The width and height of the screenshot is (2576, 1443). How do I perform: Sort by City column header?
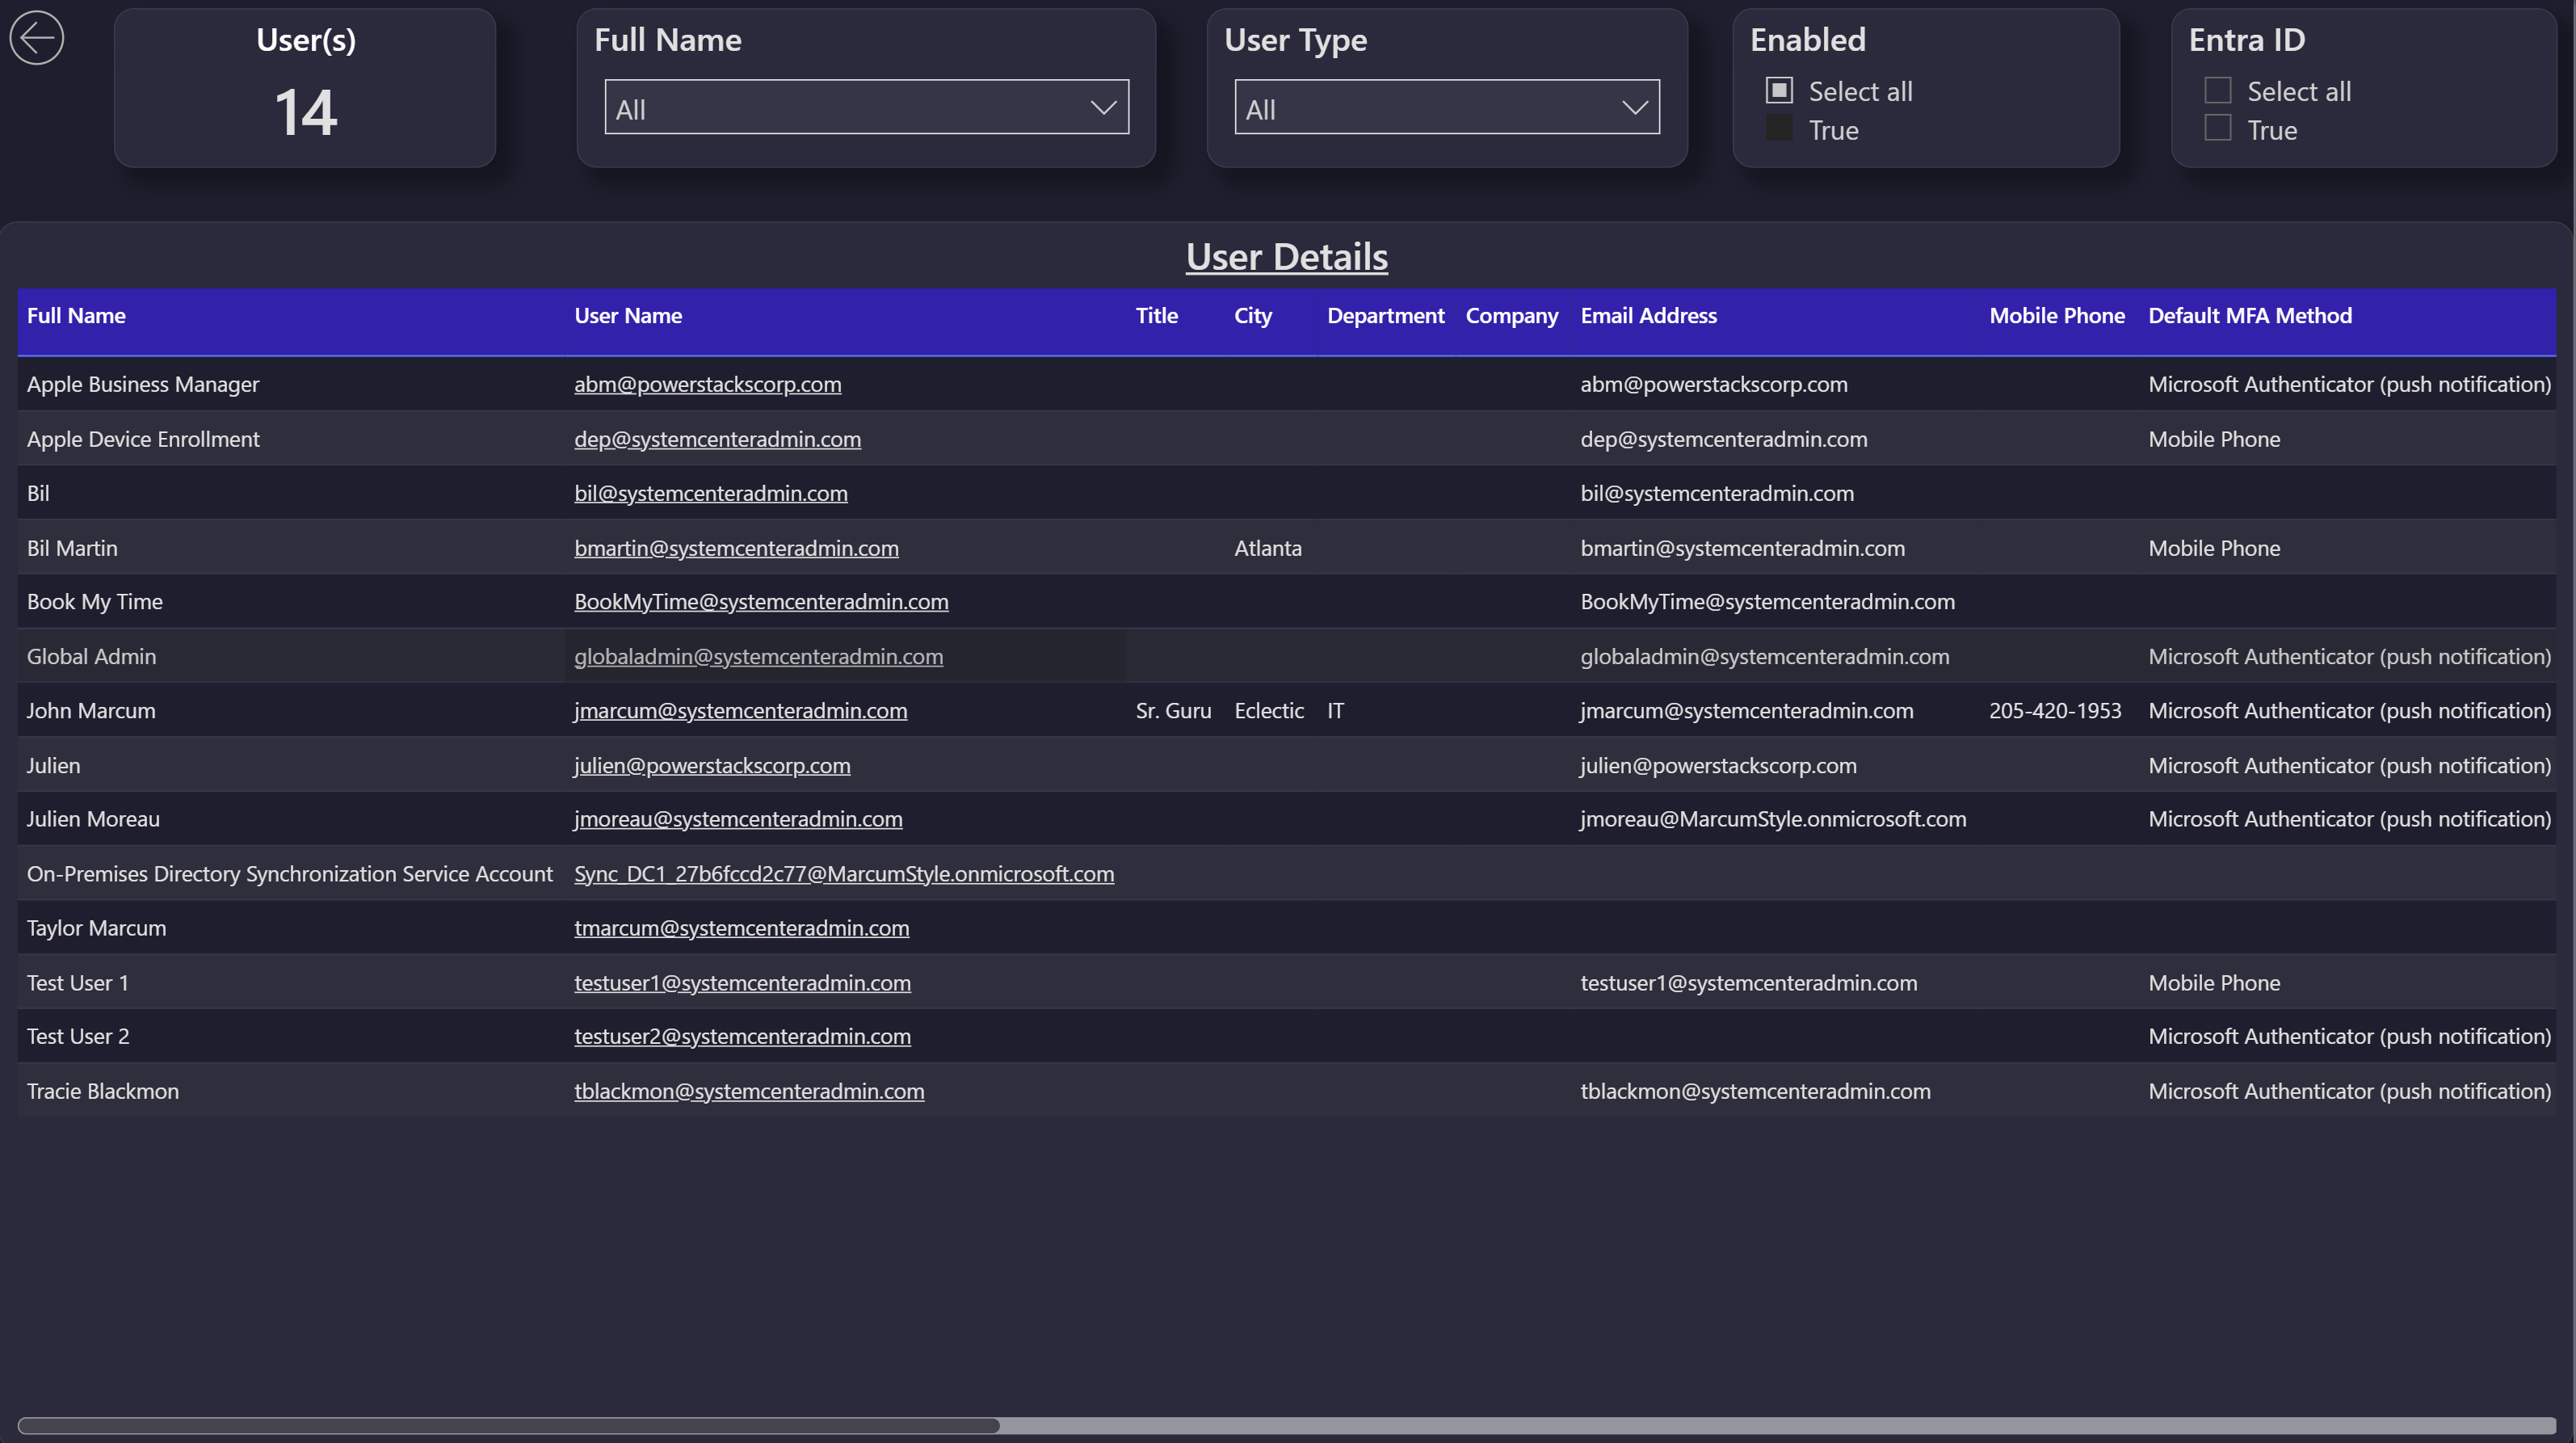click(1252, 315)
